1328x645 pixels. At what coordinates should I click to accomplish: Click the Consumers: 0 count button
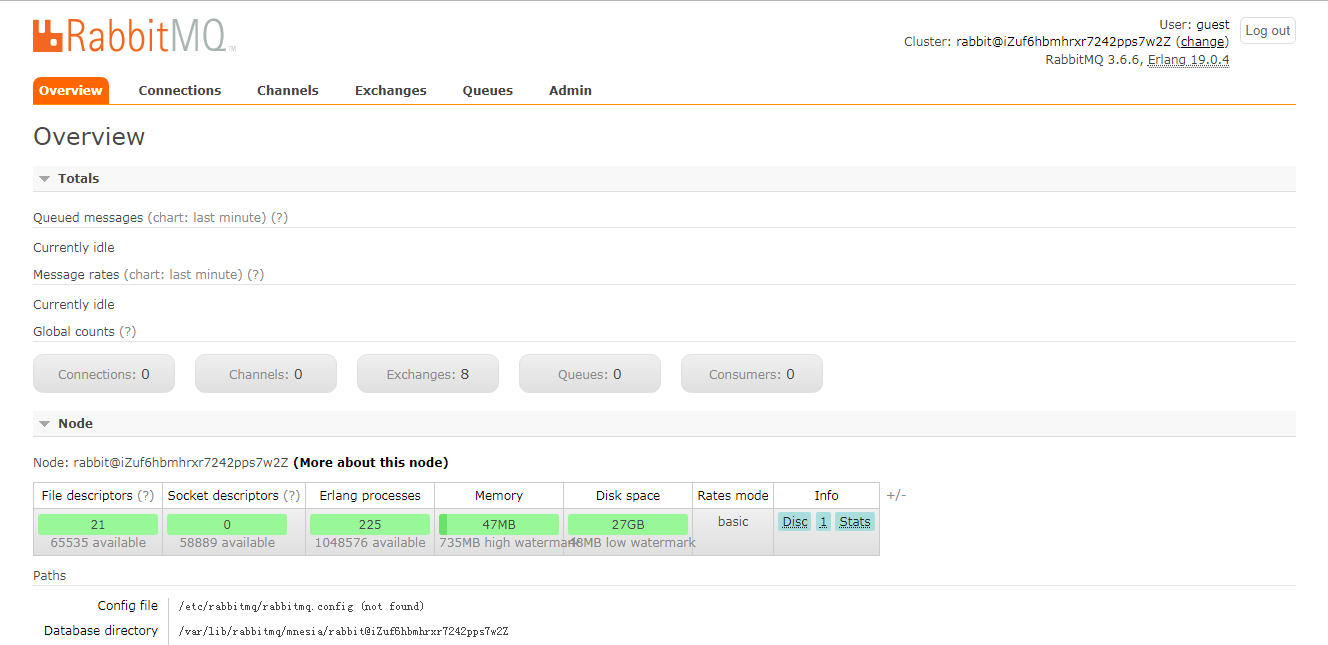(752, 374)
